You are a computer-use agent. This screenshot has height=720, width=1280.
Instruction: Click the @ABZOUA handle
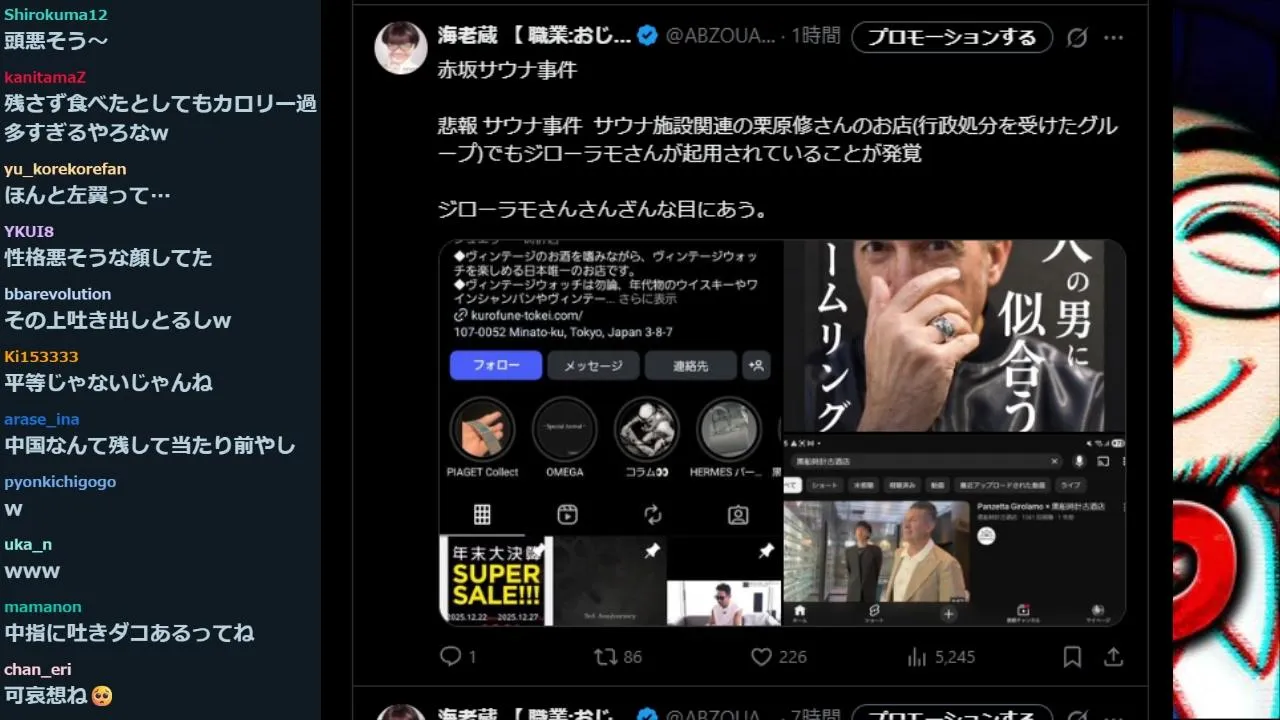point(720,36)
